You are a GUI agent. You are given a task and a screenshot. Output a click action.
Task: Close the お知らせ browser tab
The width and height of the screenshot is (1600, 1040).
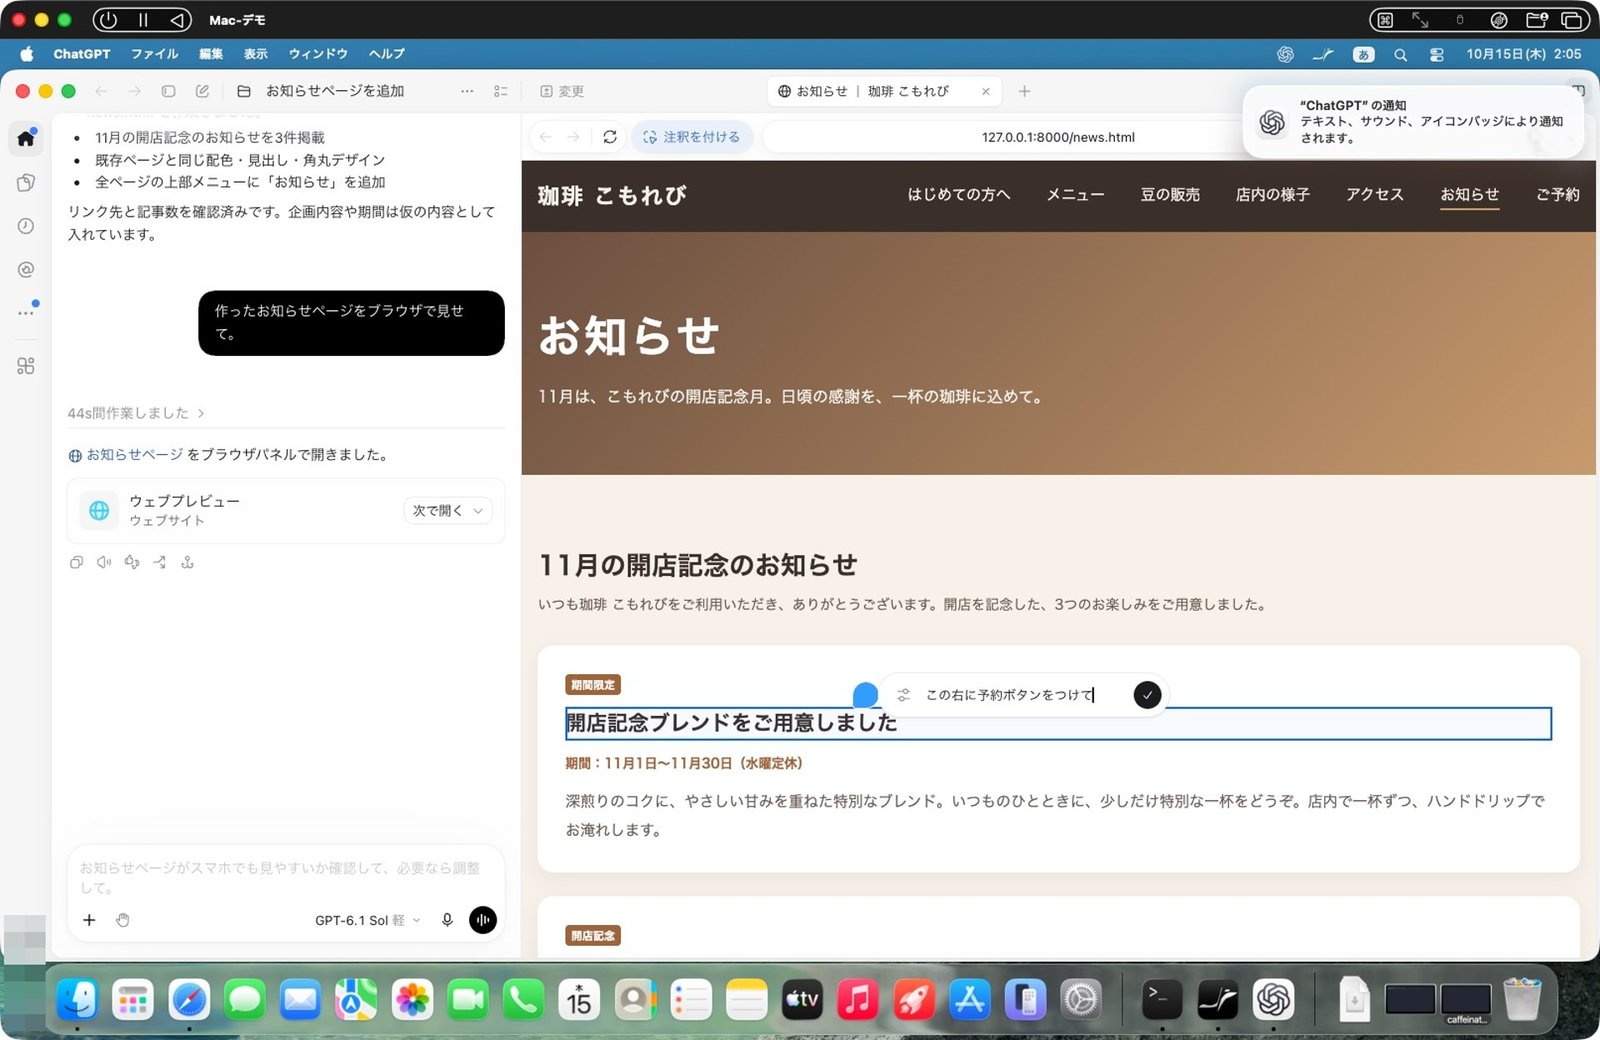[x=986, y=91]
